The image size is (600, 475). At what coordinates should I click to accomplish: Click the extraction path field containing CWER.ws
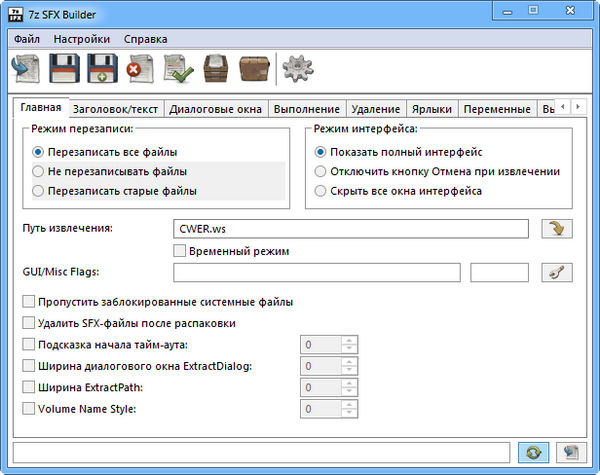coord(351,229)
